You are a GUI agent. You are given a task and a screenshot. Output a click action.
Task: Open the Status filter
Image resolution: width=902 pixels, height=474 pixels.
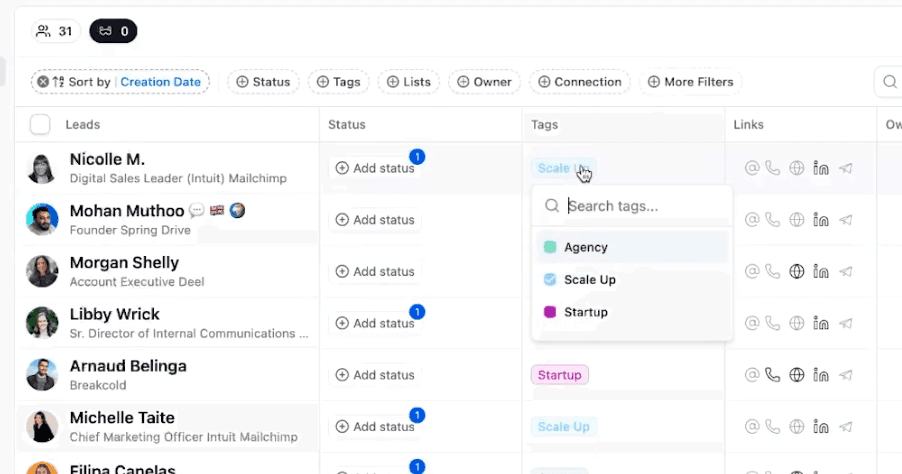click(263, 82)
